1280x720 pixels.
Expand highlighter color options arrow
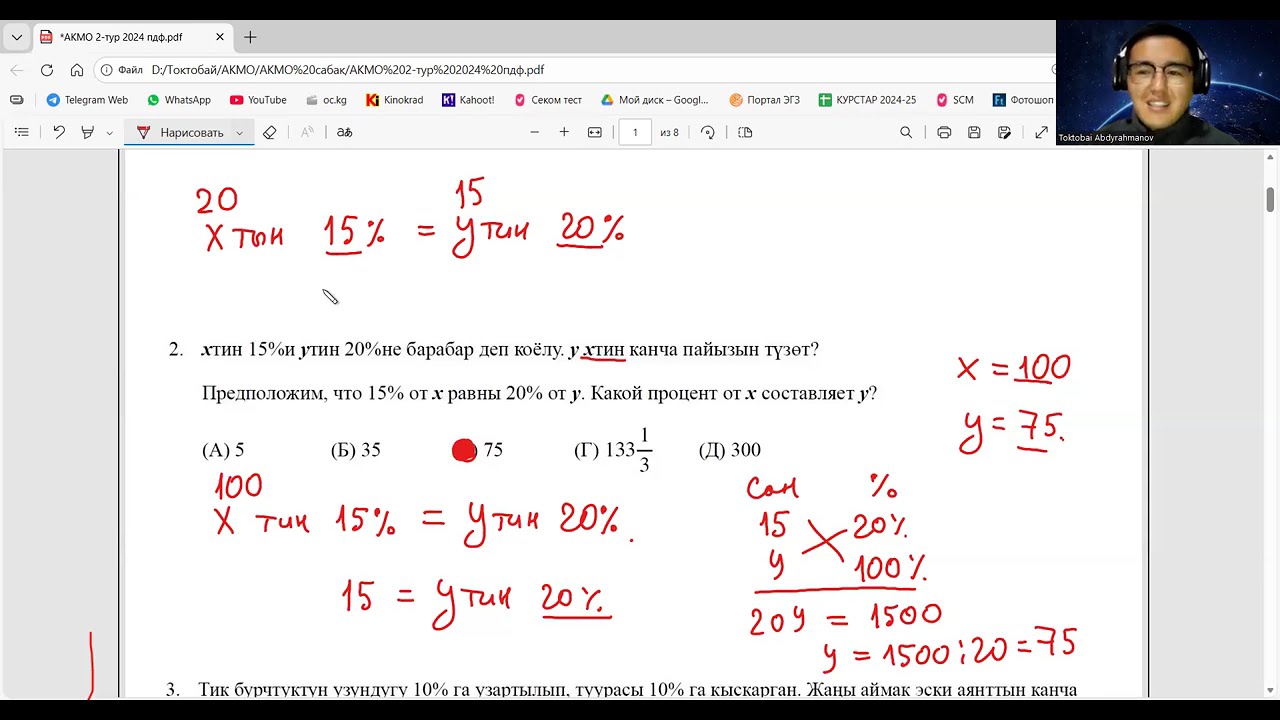pos(109,132)
